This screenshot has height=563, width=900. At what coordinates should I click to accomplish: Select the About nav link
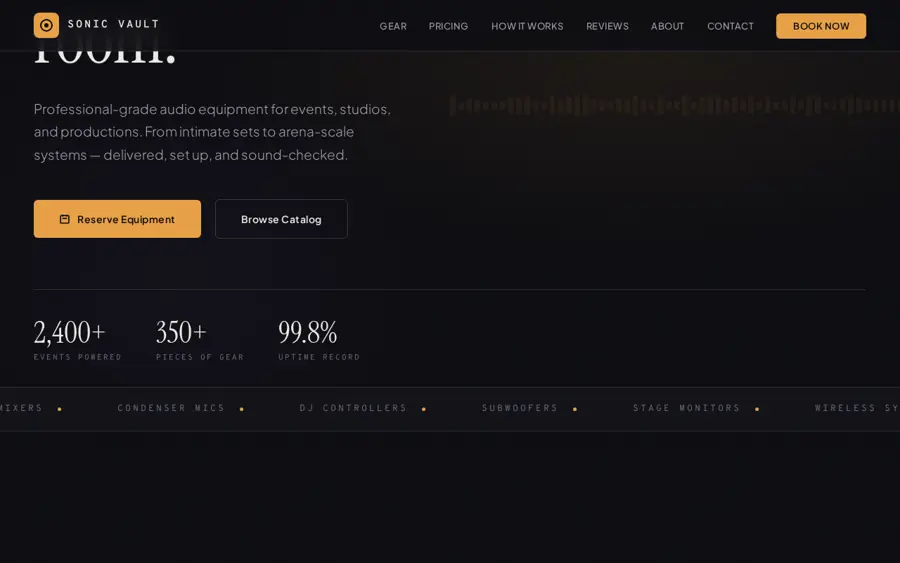pos(667,26)
